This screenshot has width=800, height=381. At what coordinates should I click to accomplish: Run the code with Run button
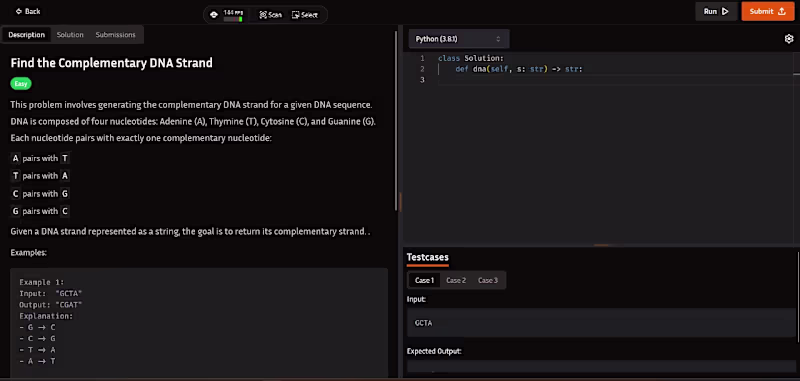[716, 11]
